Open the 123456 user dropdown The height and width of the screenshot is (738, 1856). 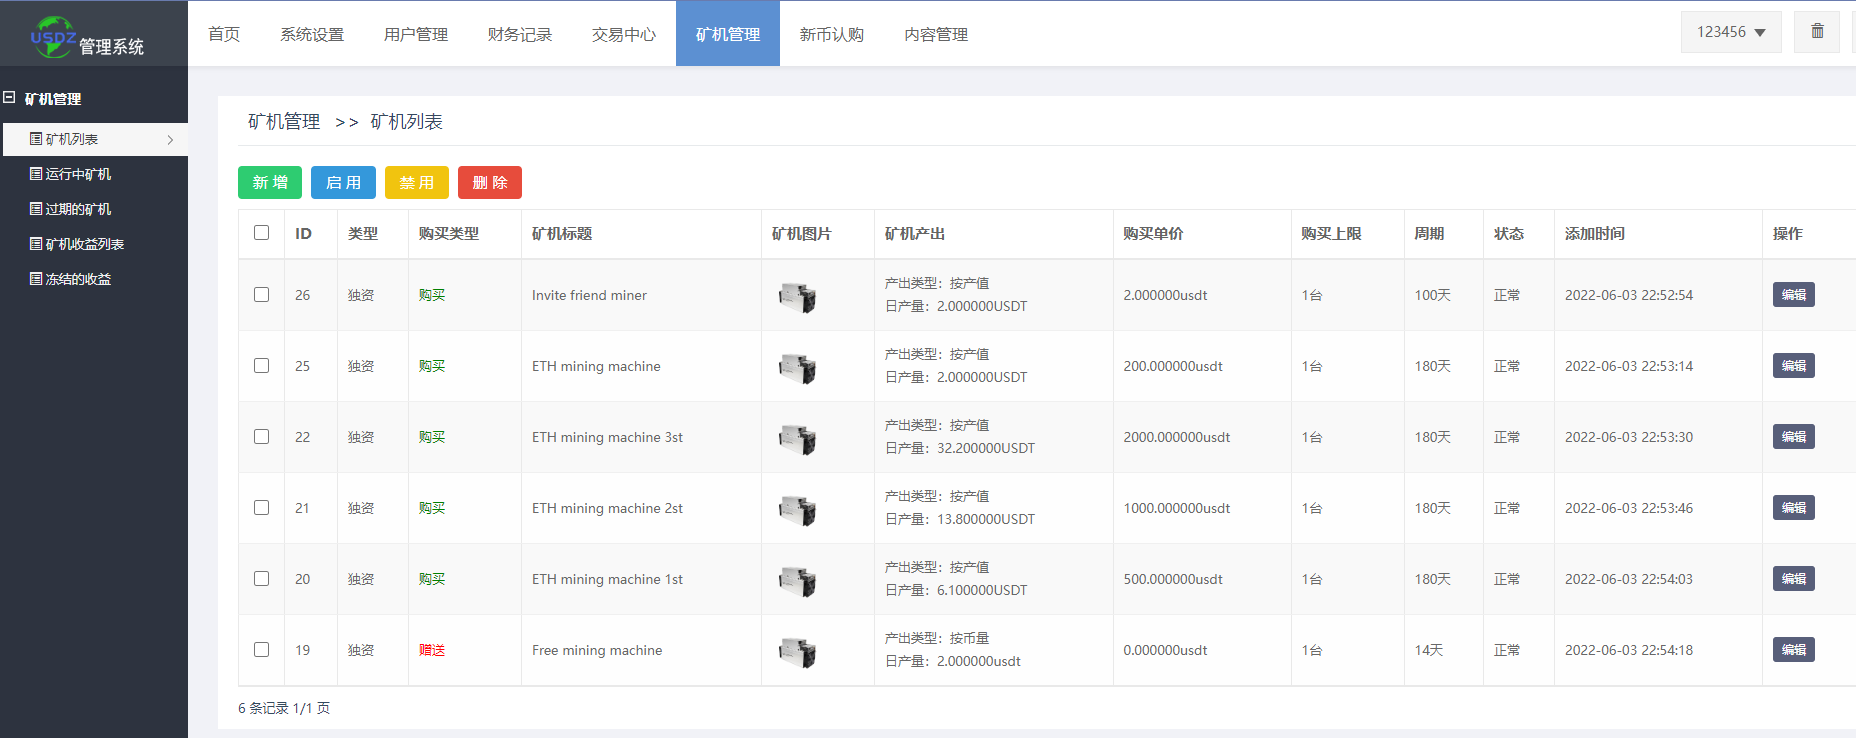click(1730, 32)
